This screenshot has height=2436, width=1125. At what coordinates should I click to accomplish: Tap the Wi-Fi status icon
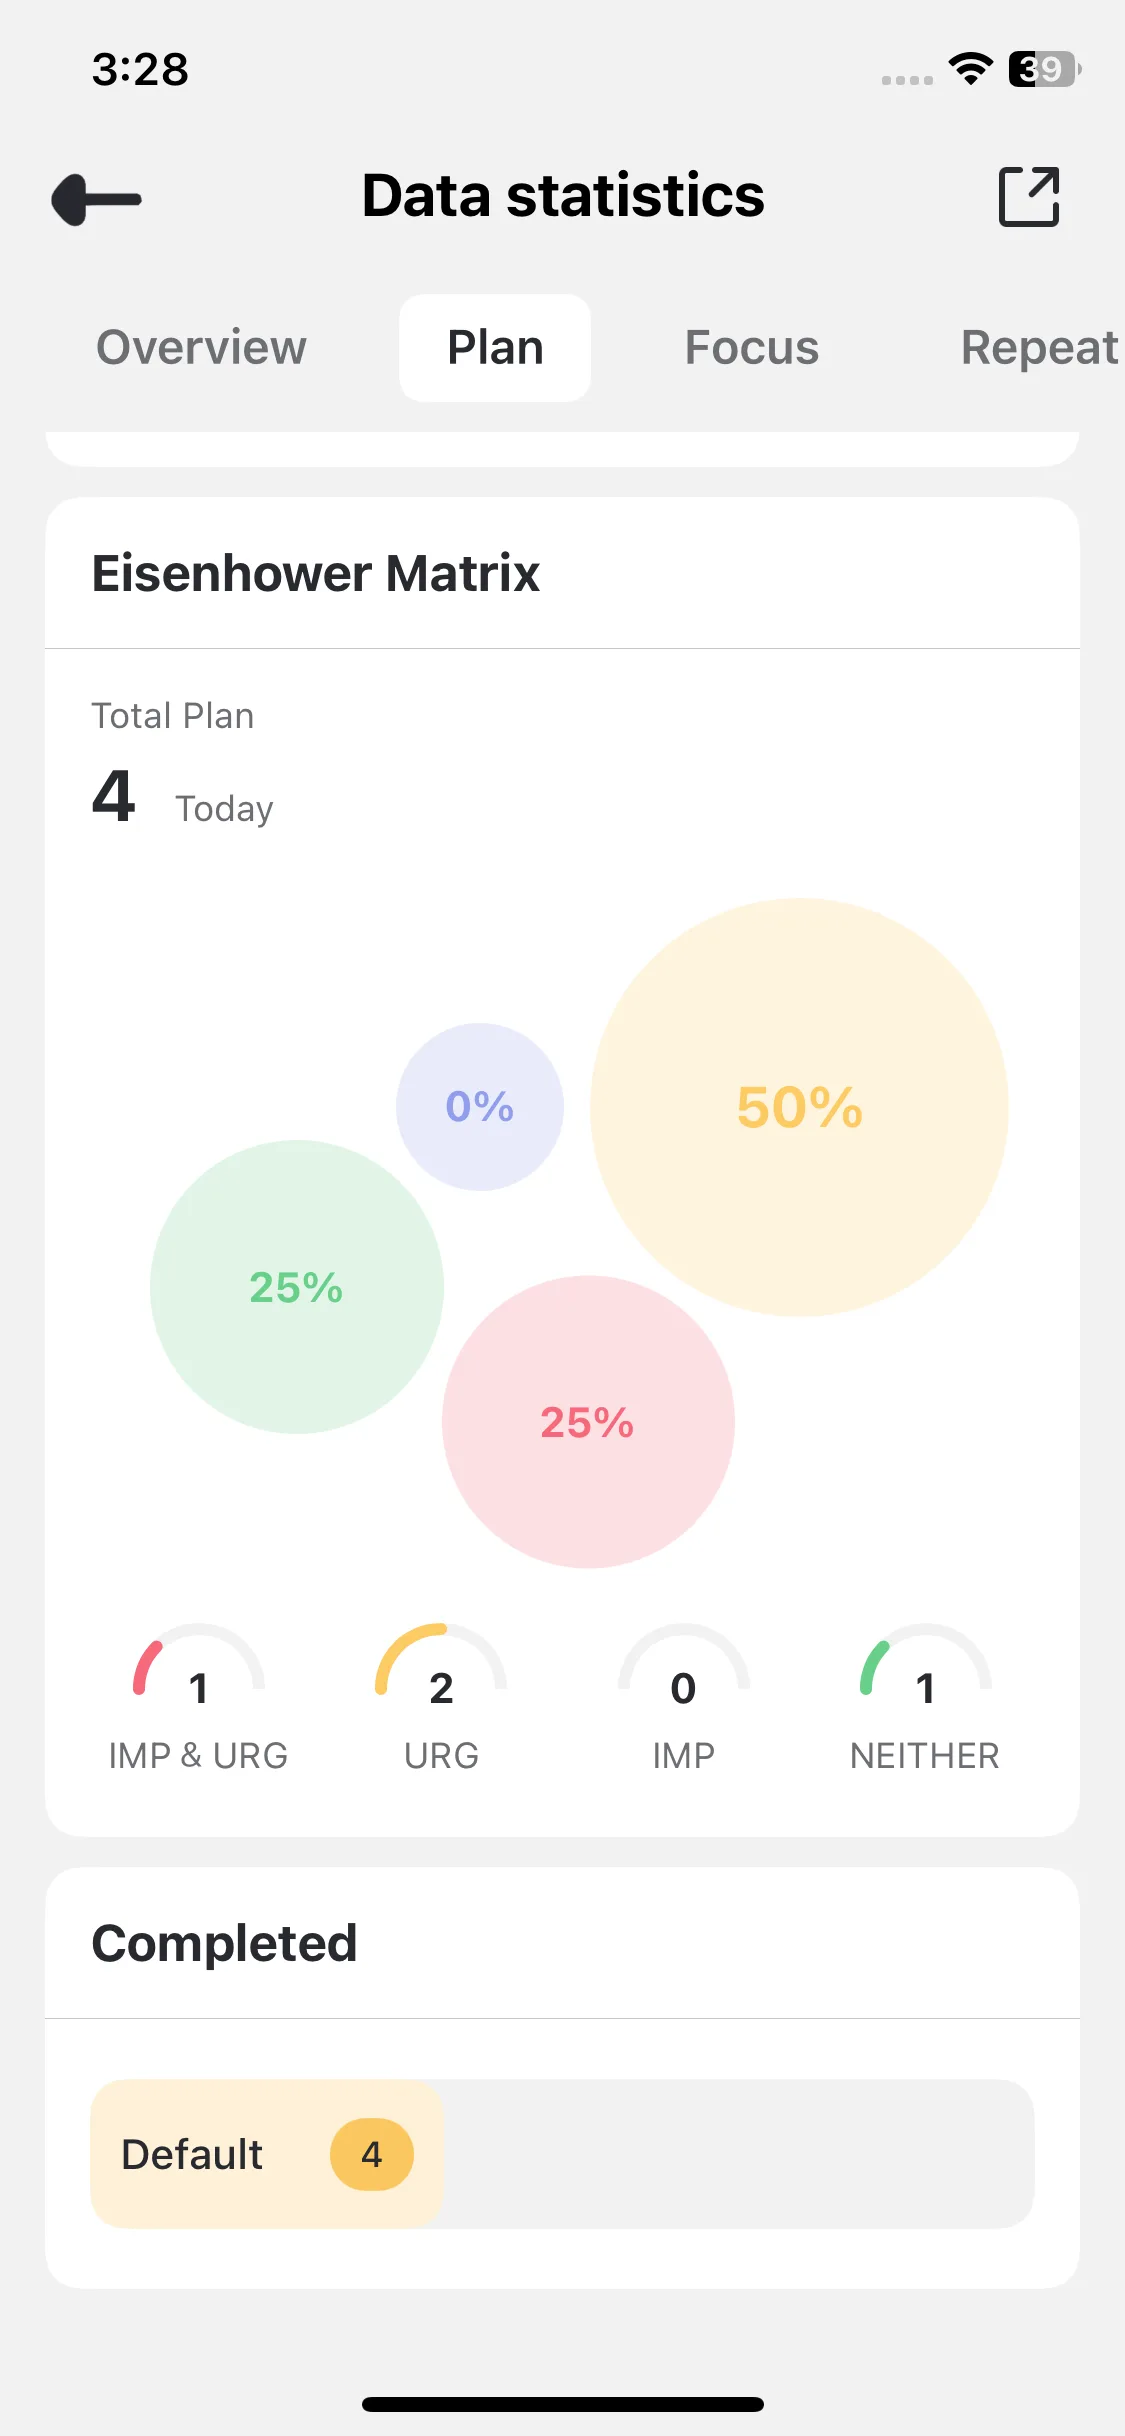970,69
